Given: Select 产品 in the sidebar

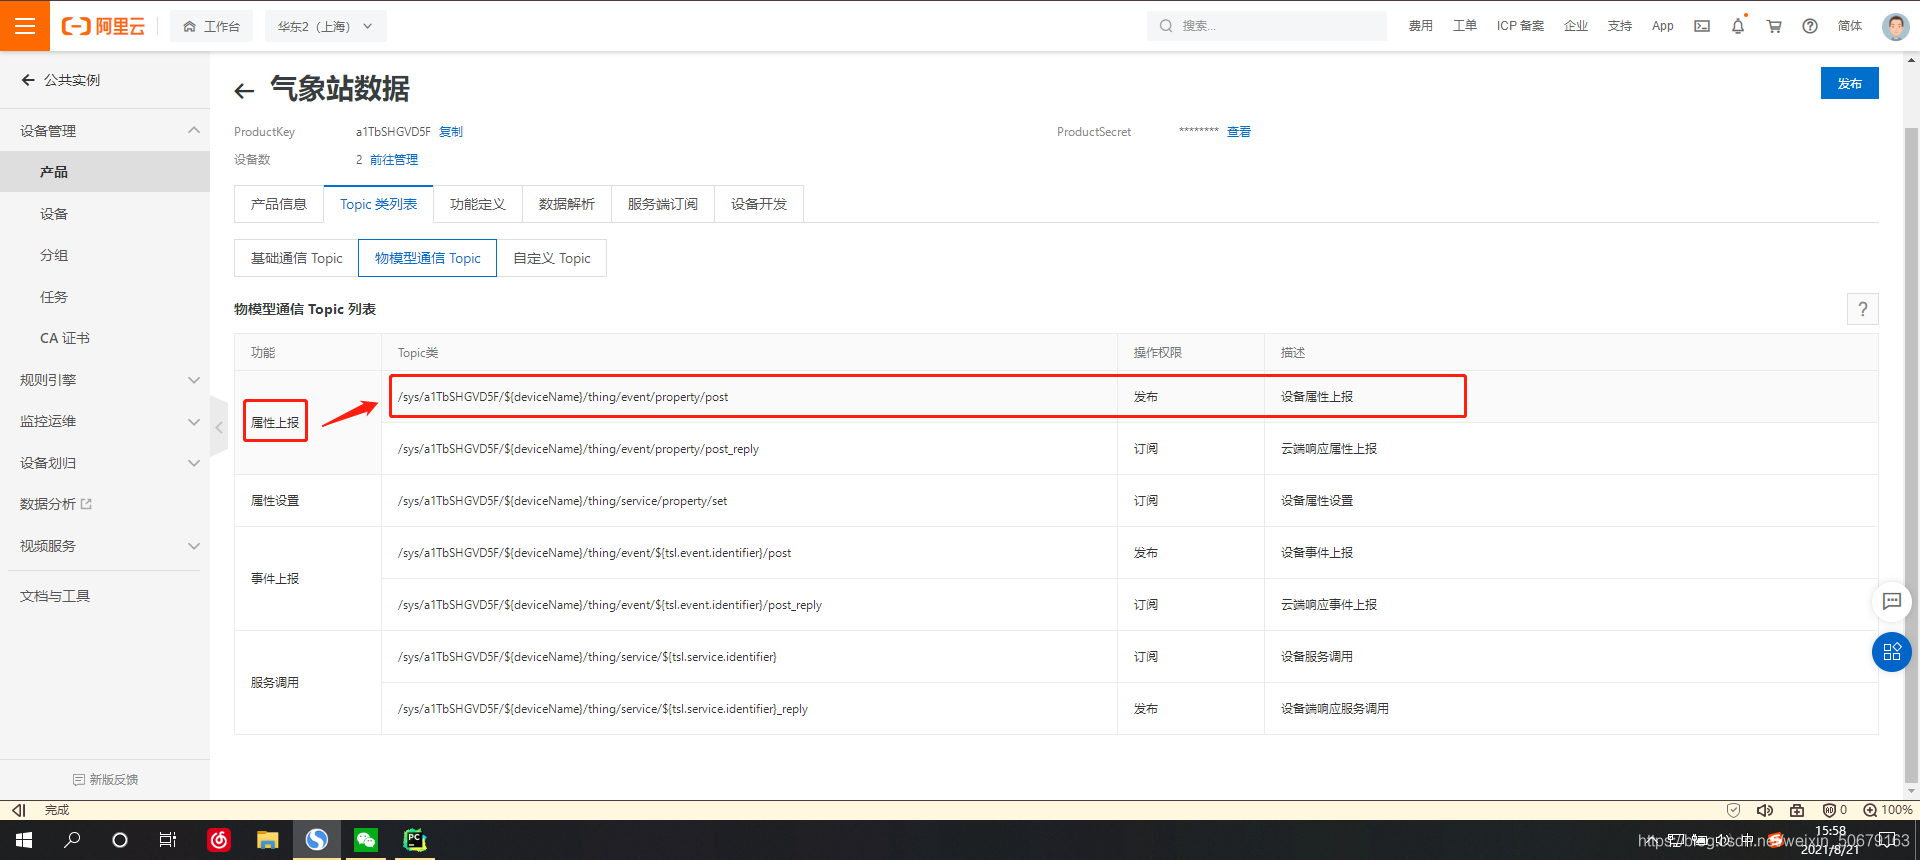Looking at the screenshot, I should coord(105,172).
